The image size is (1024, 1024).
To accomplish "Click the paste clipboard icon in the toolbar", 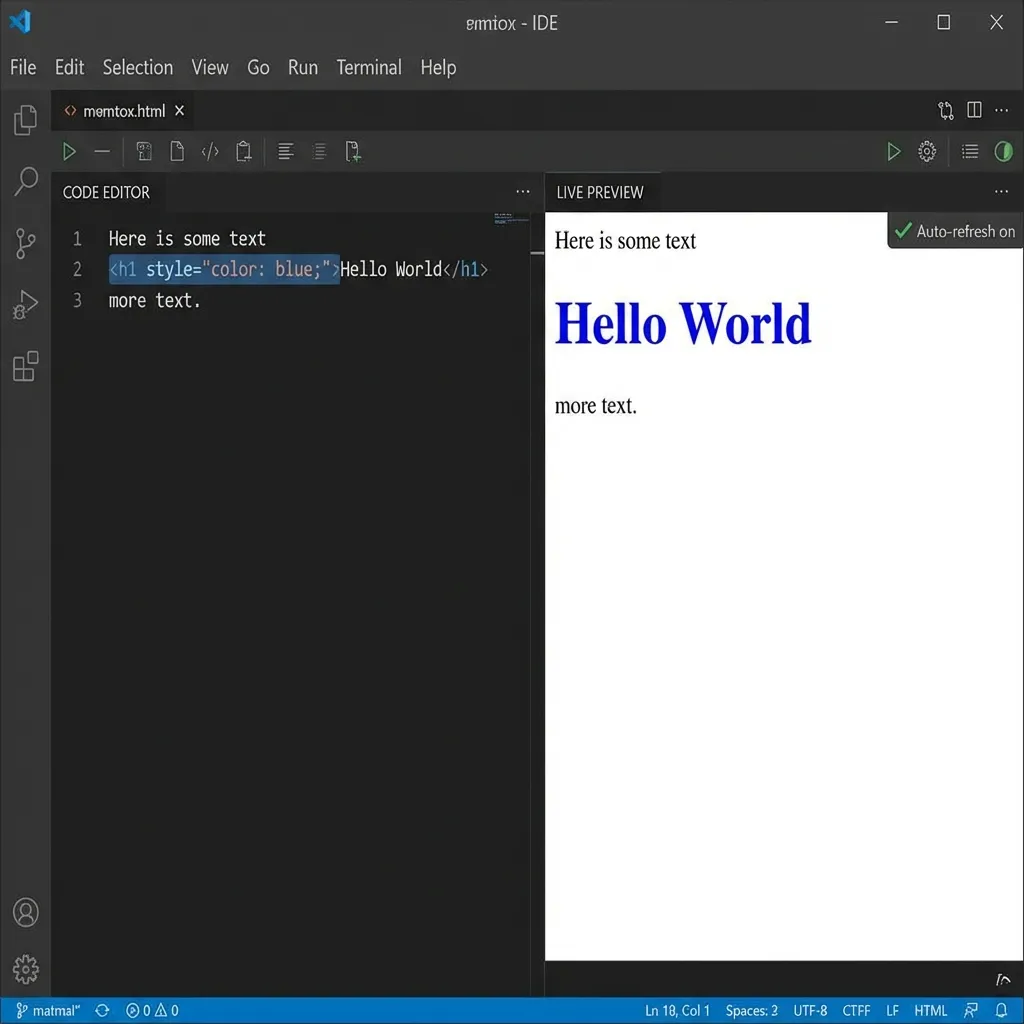I will tap(243, 151).
